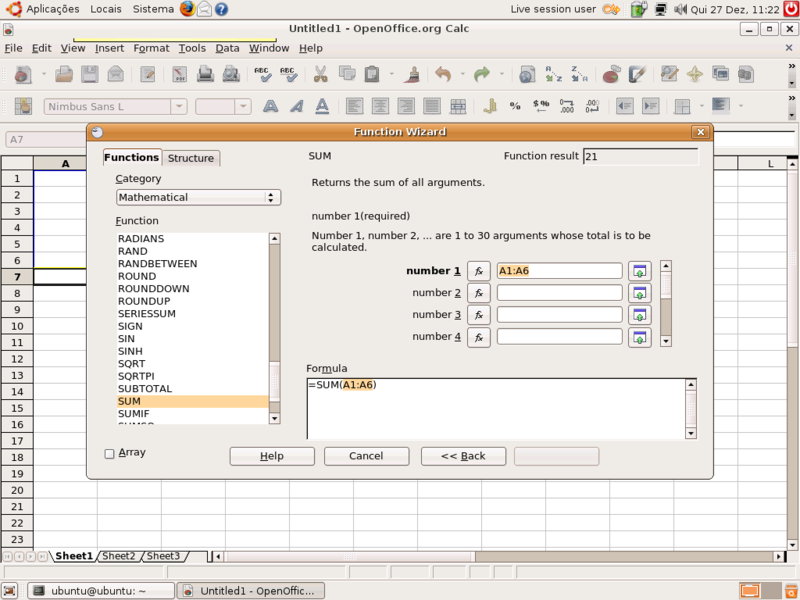
Task: Click the Cut scissors icon
Action: coord(320,74)
